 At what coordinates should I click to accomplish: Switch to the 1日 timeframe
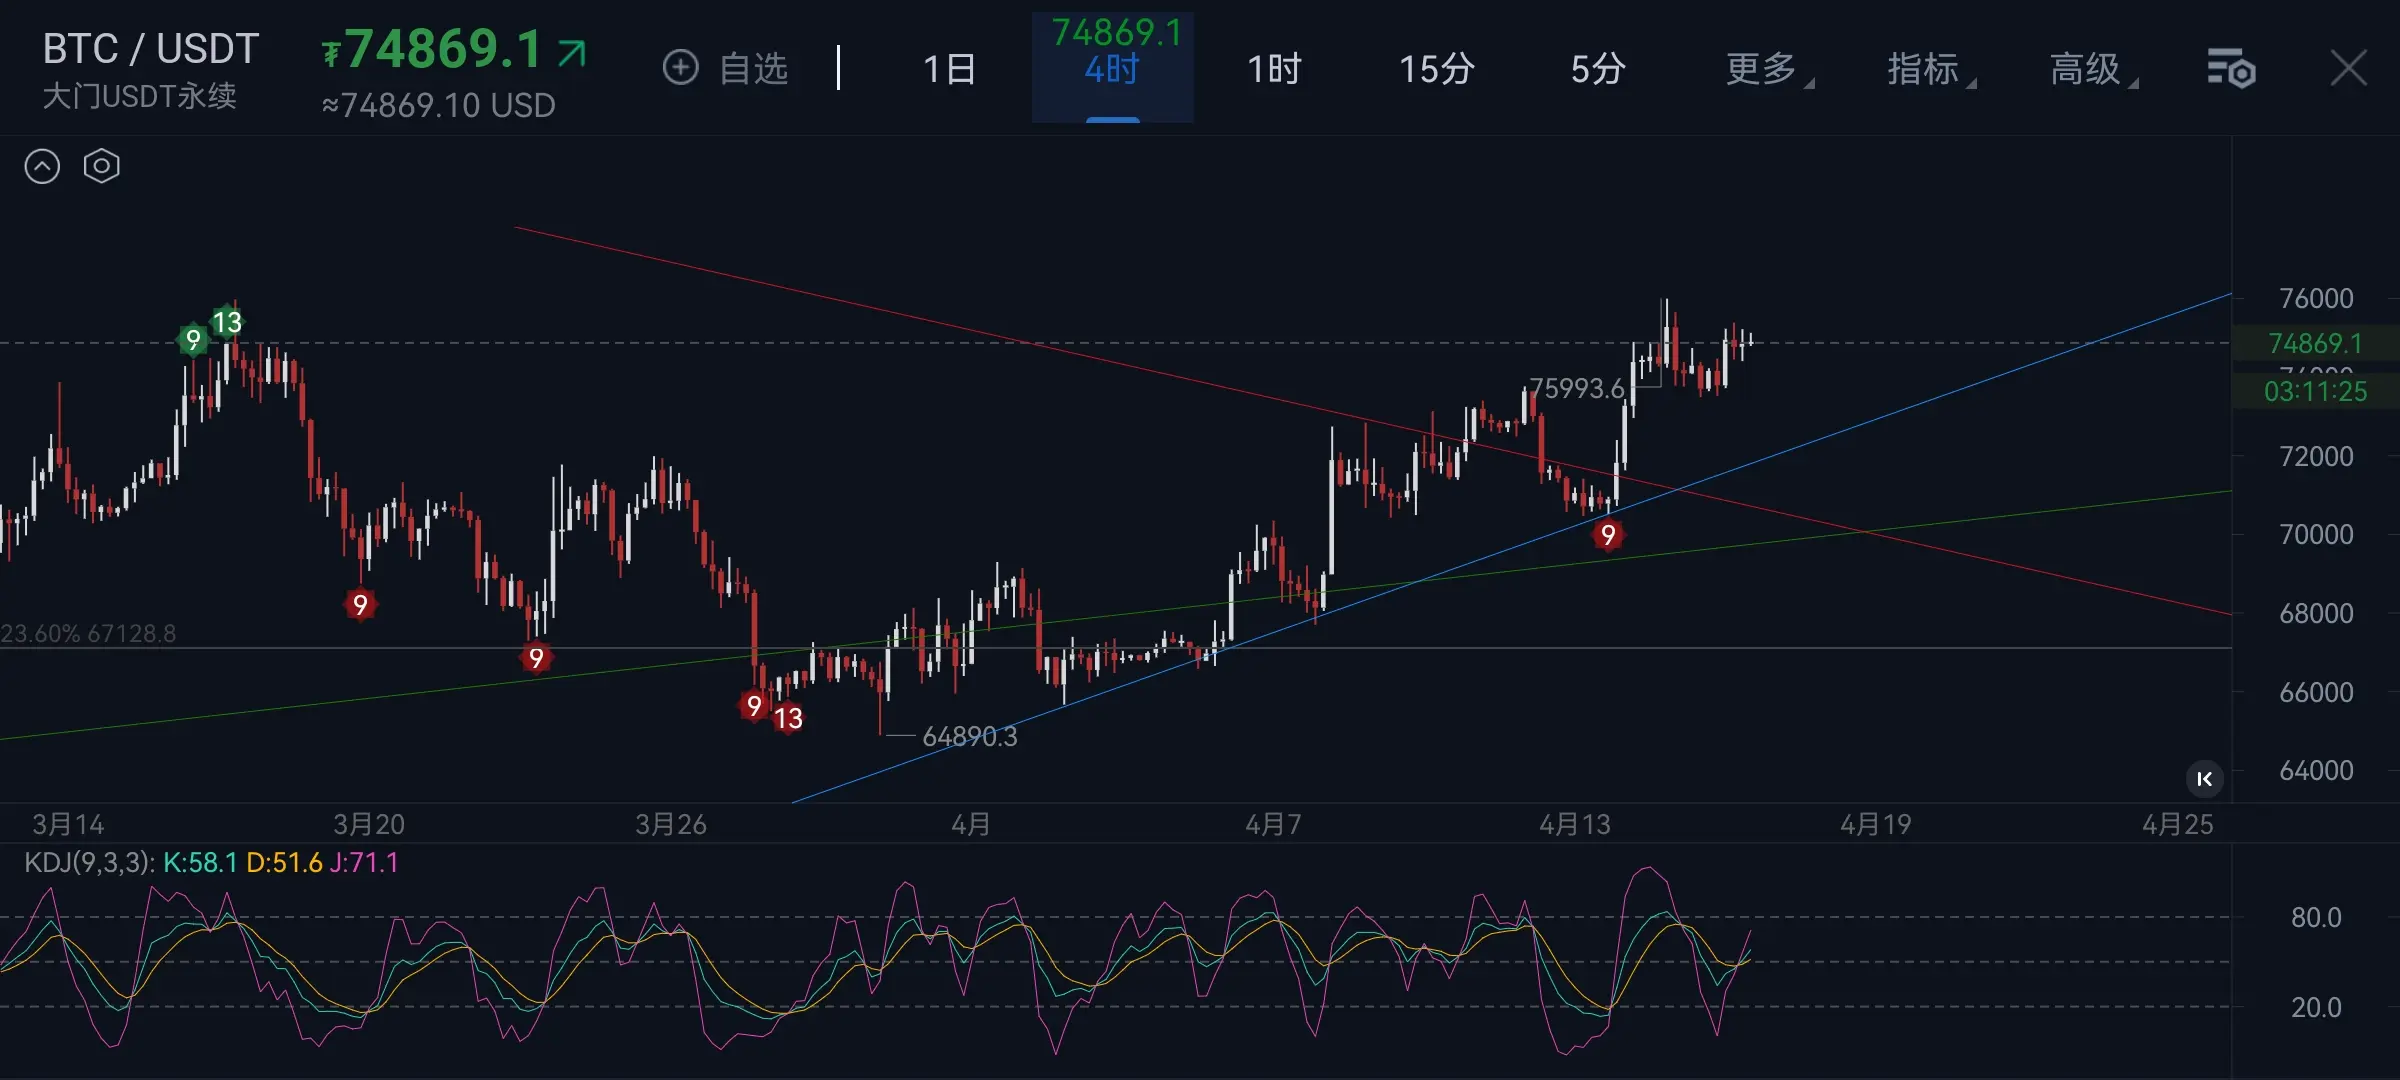pyautogui.click(x=949, y=69)
